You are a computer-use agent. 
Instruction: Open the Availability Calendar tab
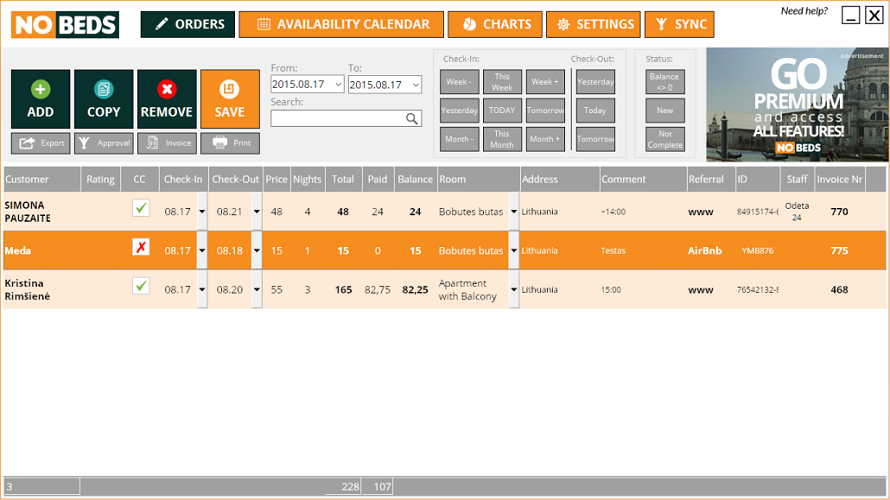[341, 24]
